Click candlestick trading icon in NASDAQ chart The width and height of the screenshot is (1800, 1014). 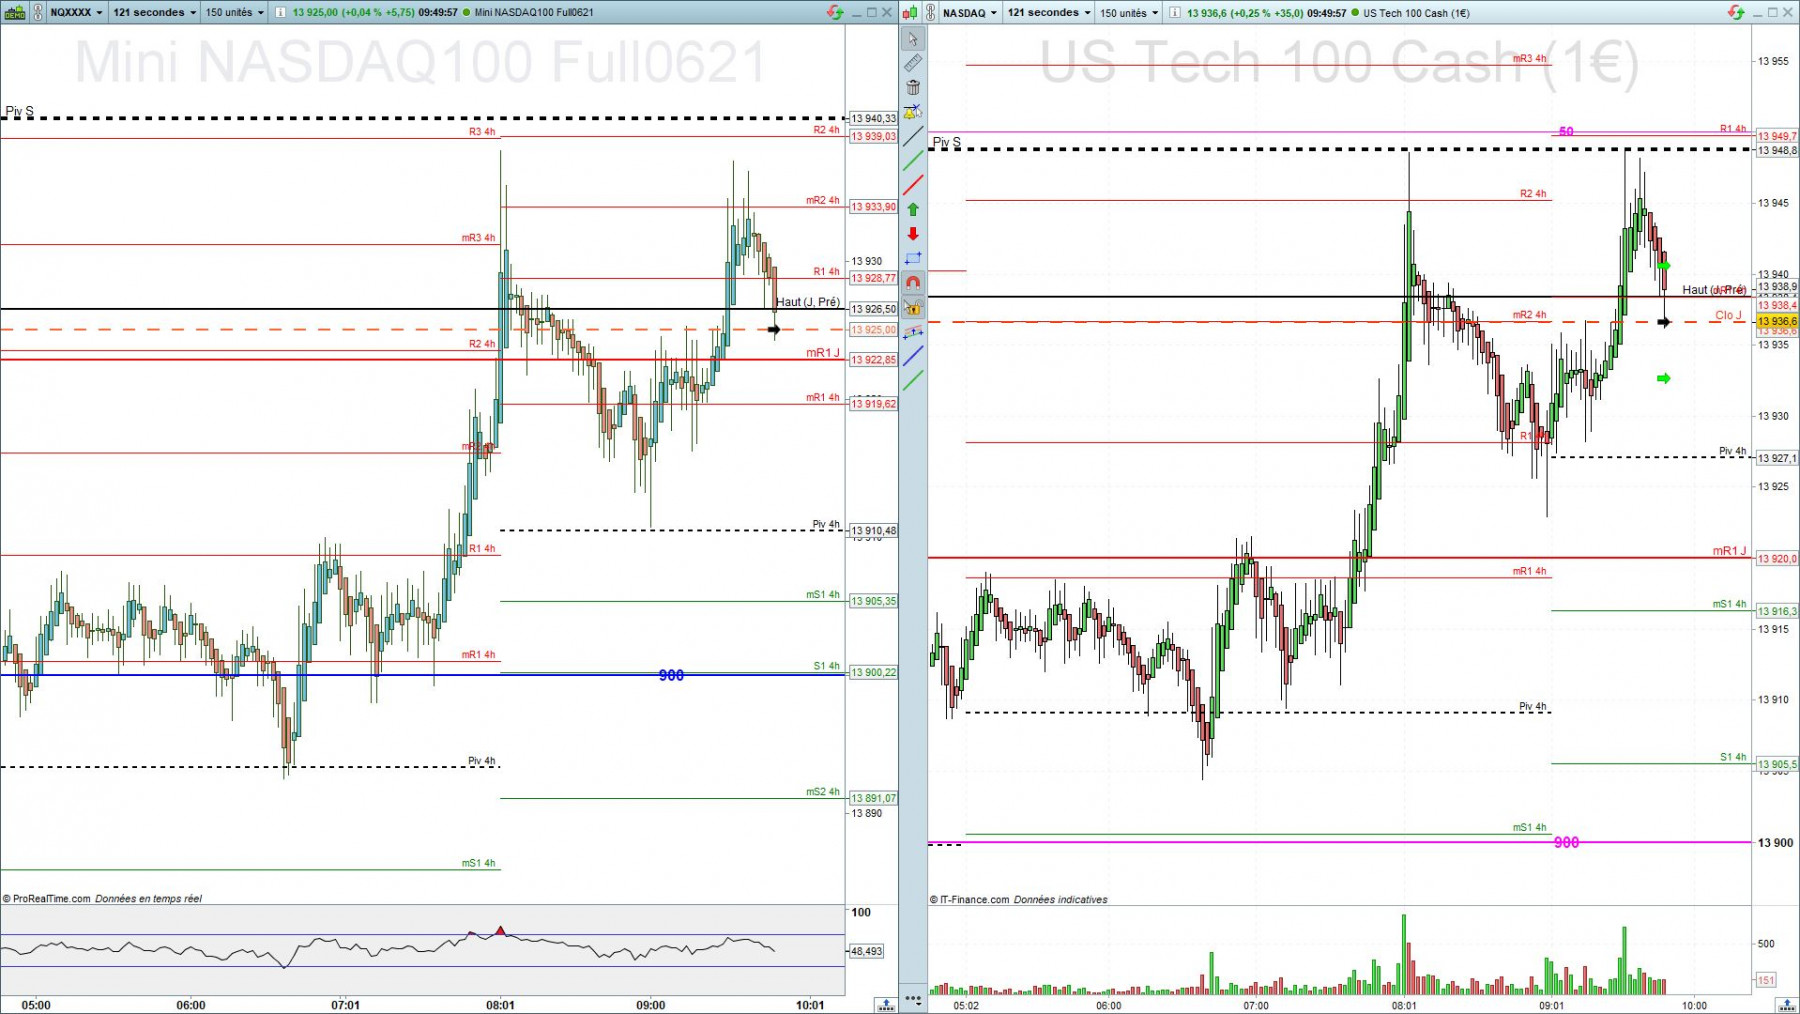click(x=910, y=13)
